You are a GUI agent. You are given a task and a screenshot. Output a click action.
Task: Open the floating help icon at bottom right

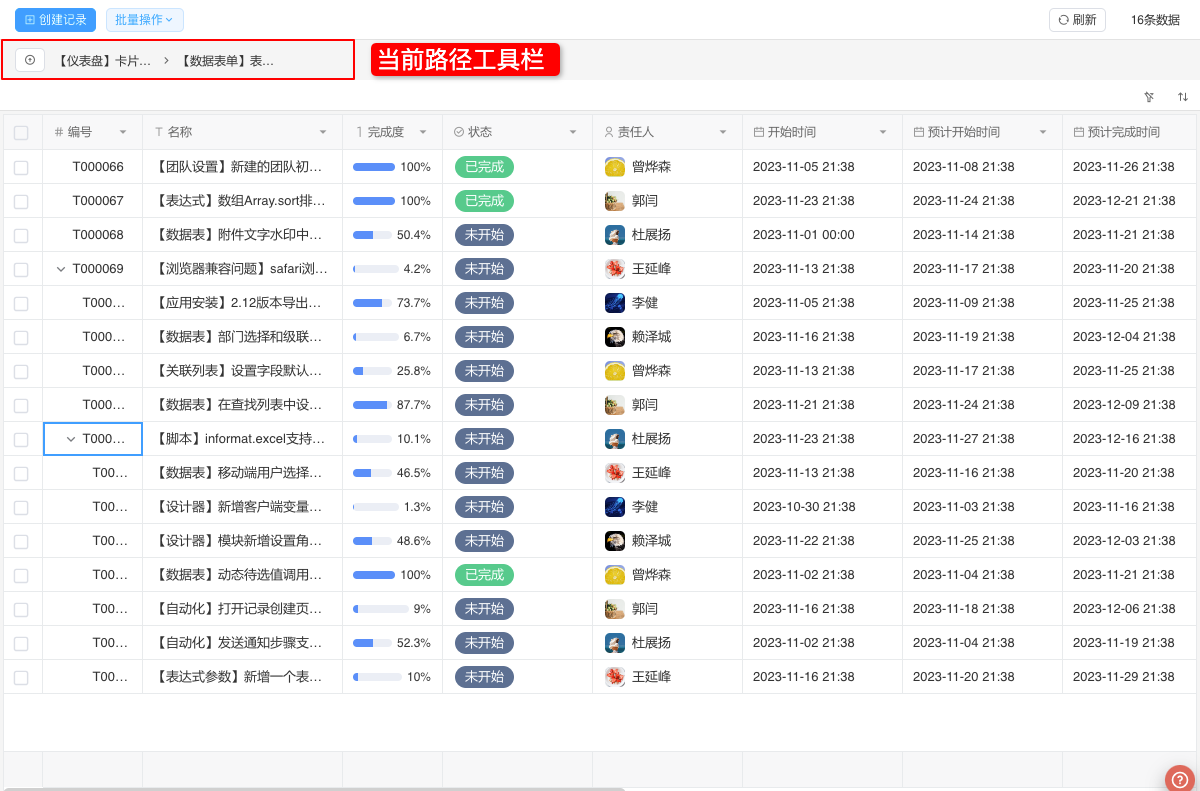(x=1178, y=778)
